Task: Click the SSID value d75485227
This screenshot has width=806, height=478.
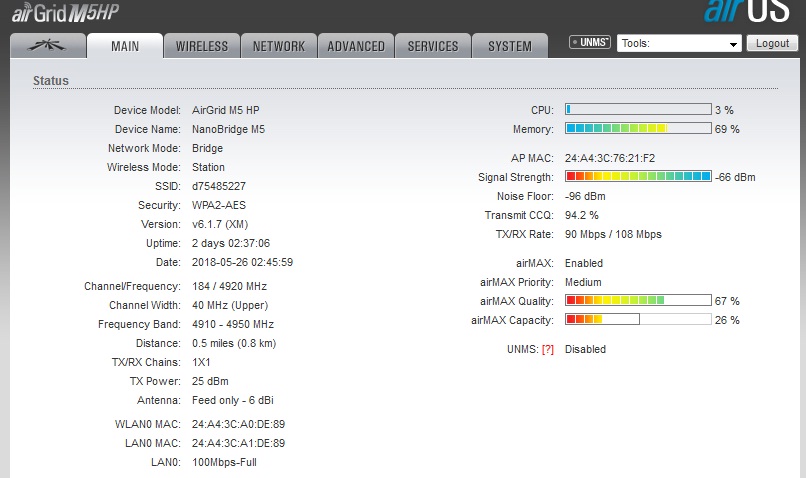Action: pyautogui.click(x=219, y=186)
